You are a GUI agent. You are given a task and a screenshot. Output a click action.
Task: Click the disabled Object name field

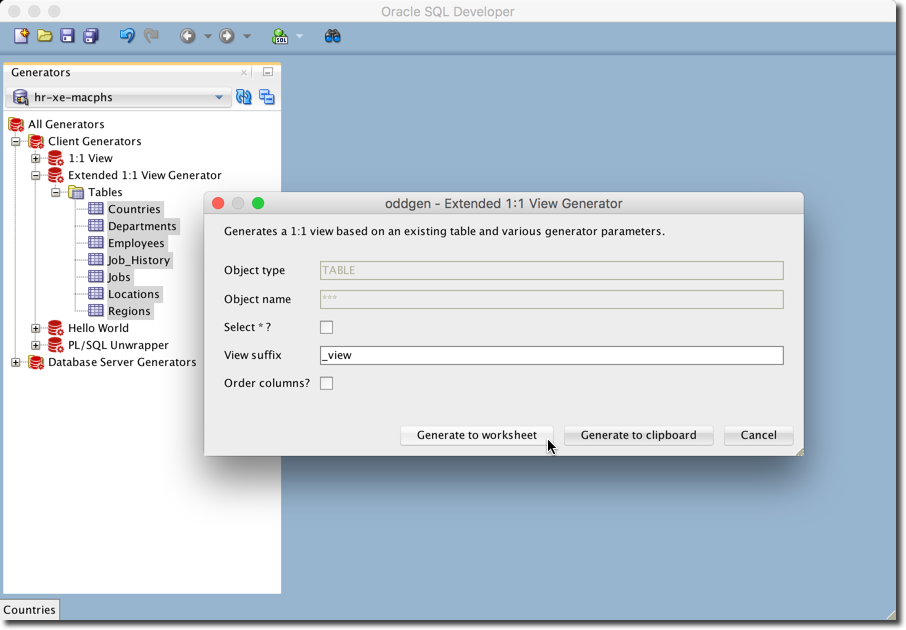(552, 299)
